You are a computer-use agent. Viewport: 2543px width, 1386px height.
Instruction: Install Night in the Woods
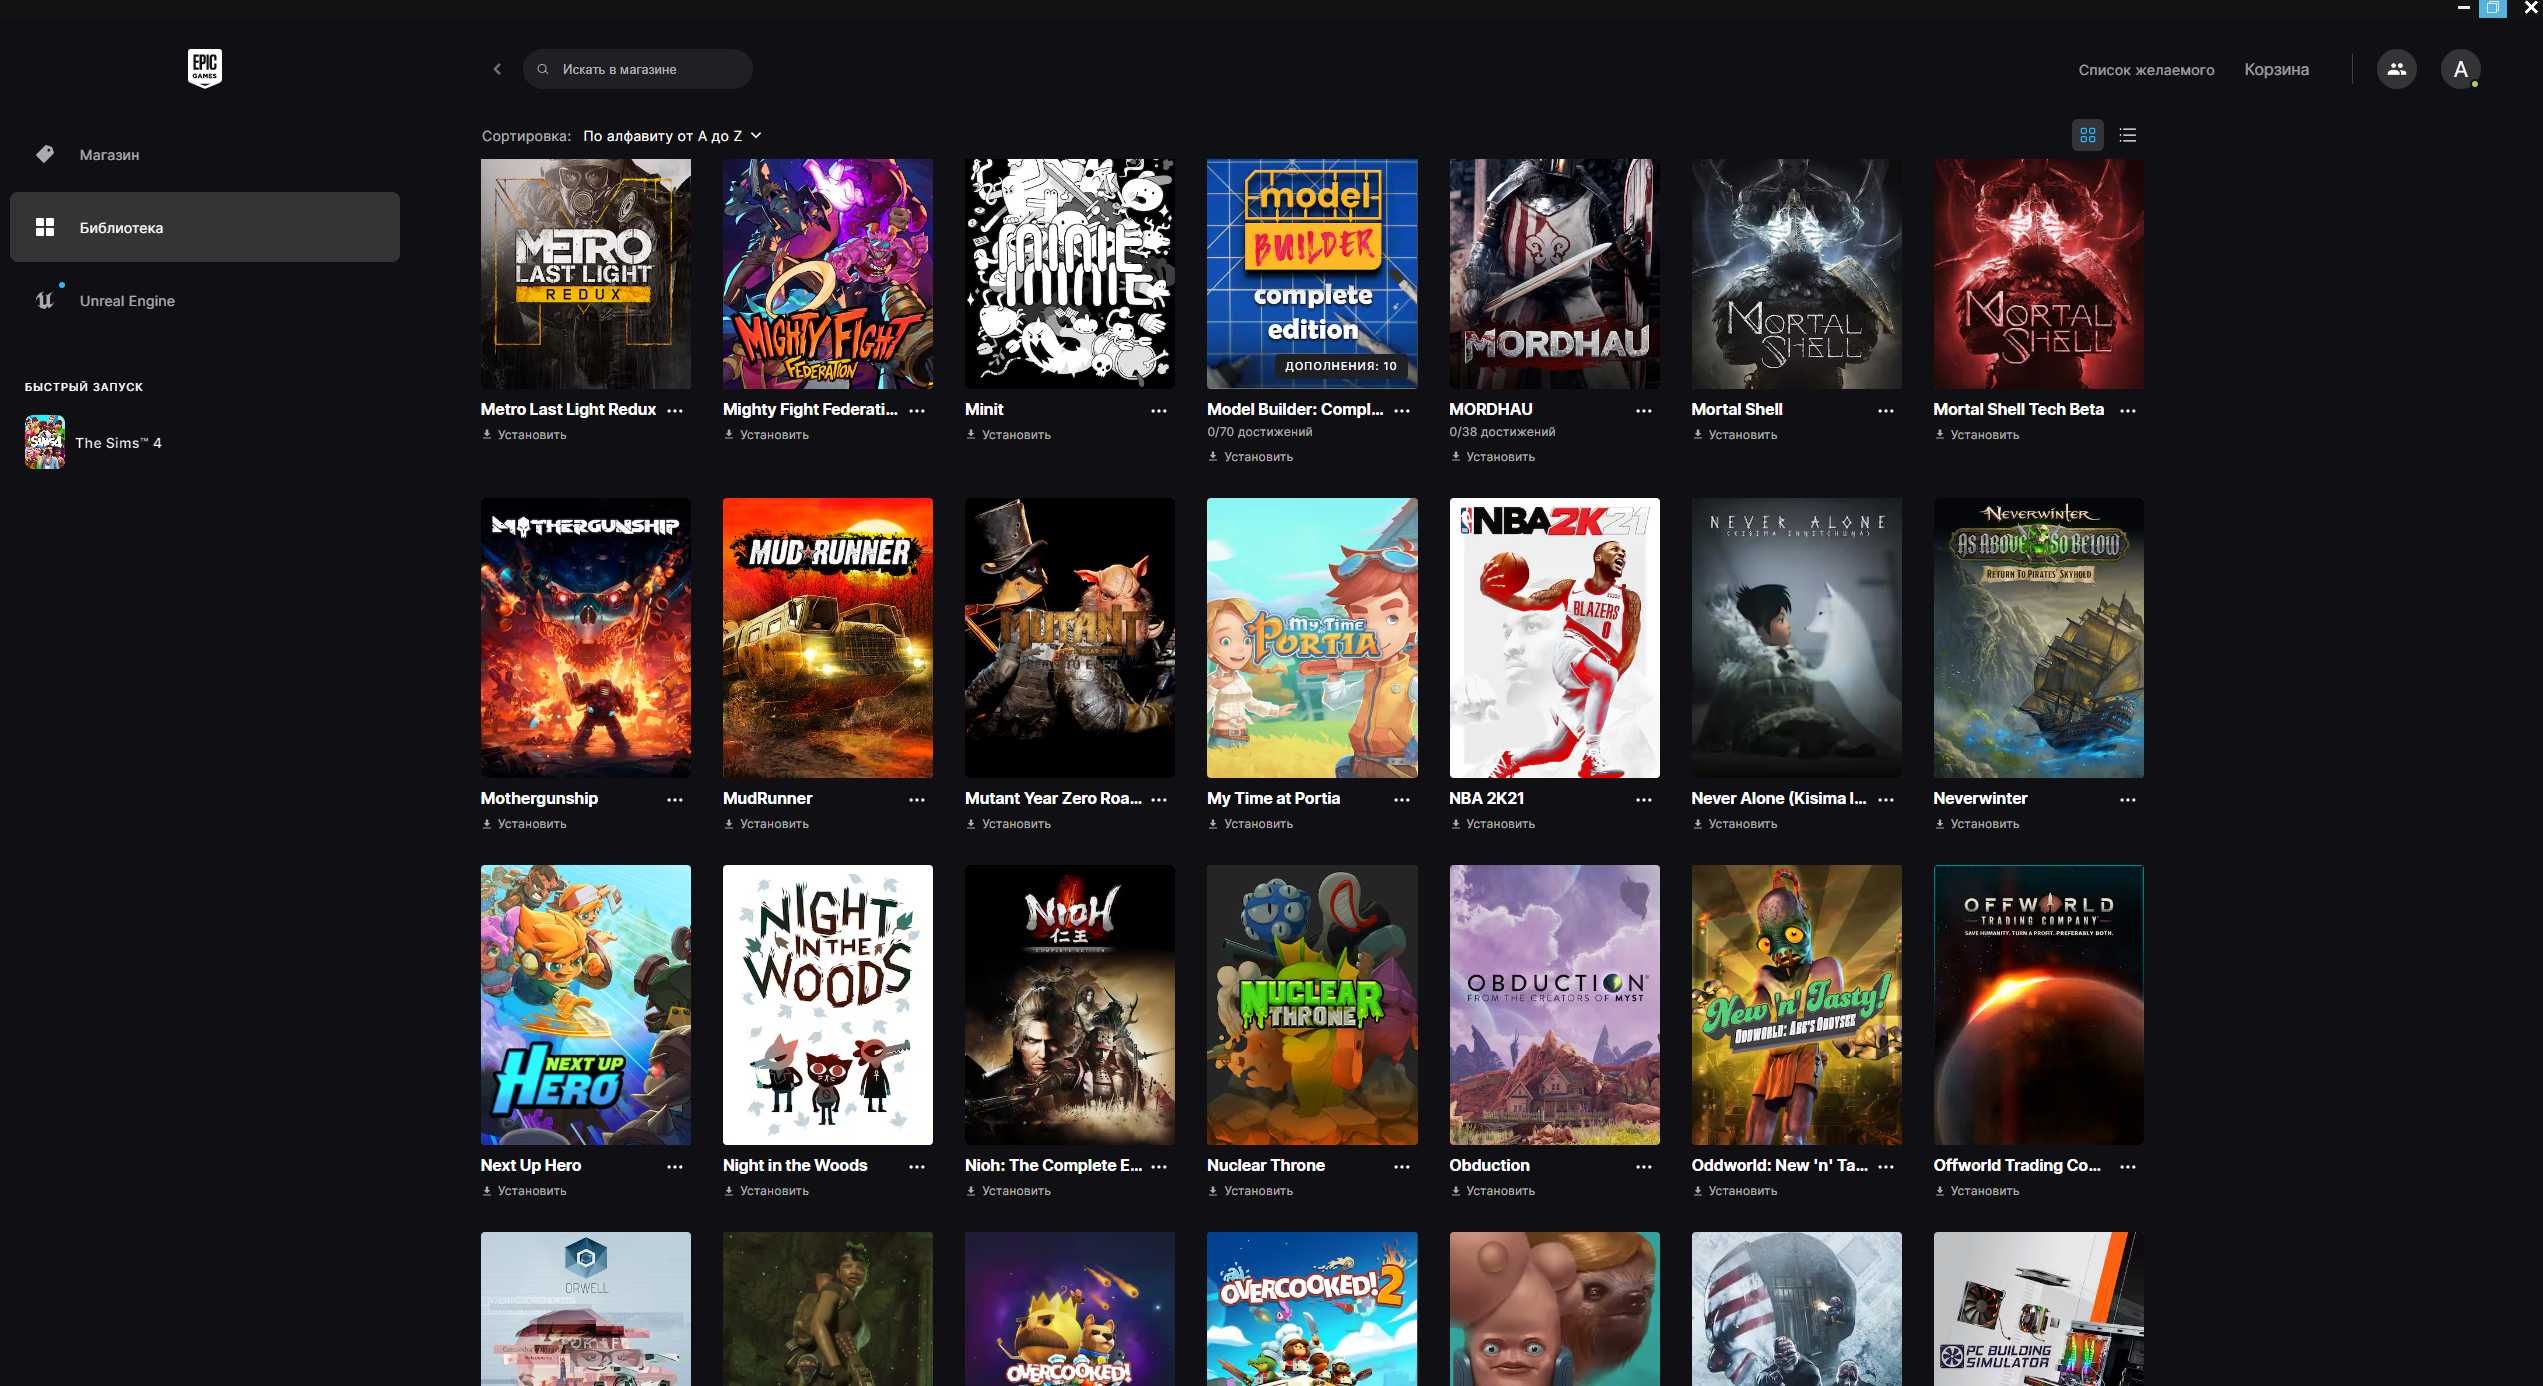click(x=766, y=1191)
